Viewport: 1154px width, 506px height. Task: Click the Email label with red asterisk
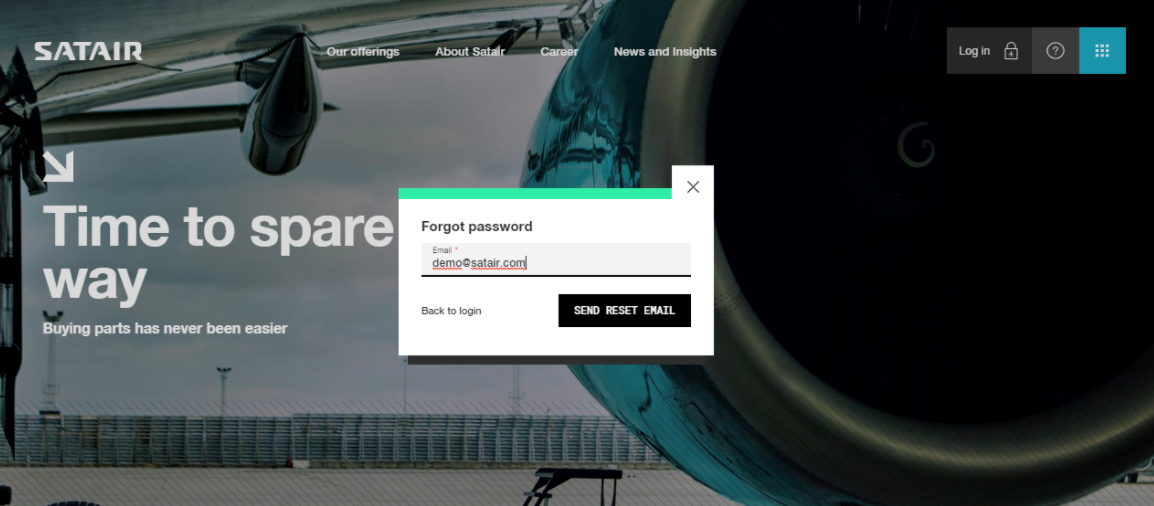tap(445, 250)
